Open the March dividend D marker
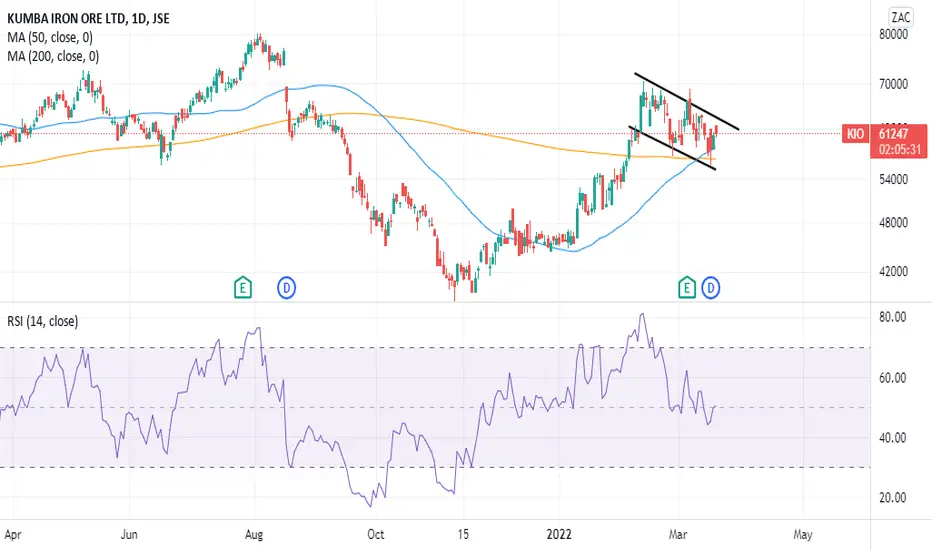Screen dimensions: 932x550 710,288
